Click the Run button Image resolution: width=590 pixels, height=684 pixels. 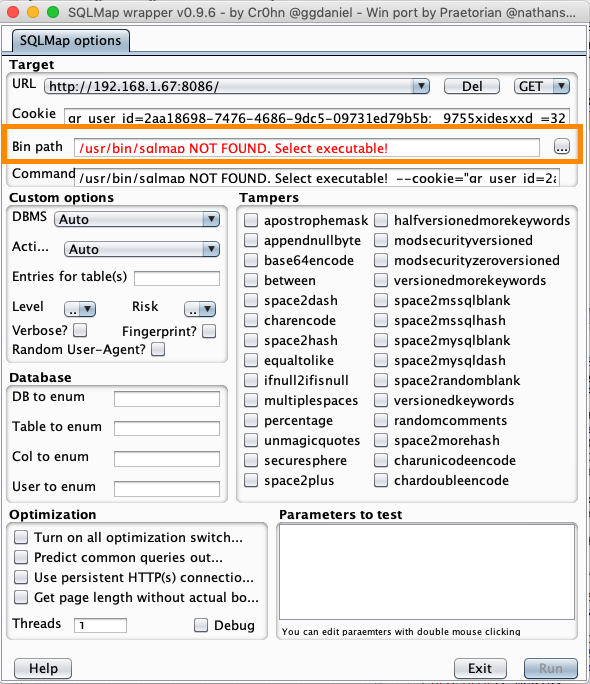click(x=551, y=668)
